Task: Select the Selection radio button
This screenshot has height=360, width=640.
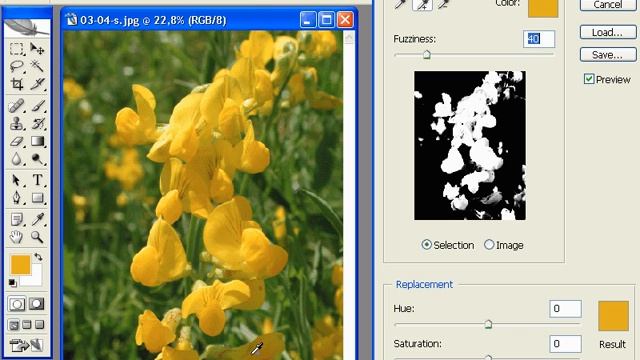Action: pos(426,244)
